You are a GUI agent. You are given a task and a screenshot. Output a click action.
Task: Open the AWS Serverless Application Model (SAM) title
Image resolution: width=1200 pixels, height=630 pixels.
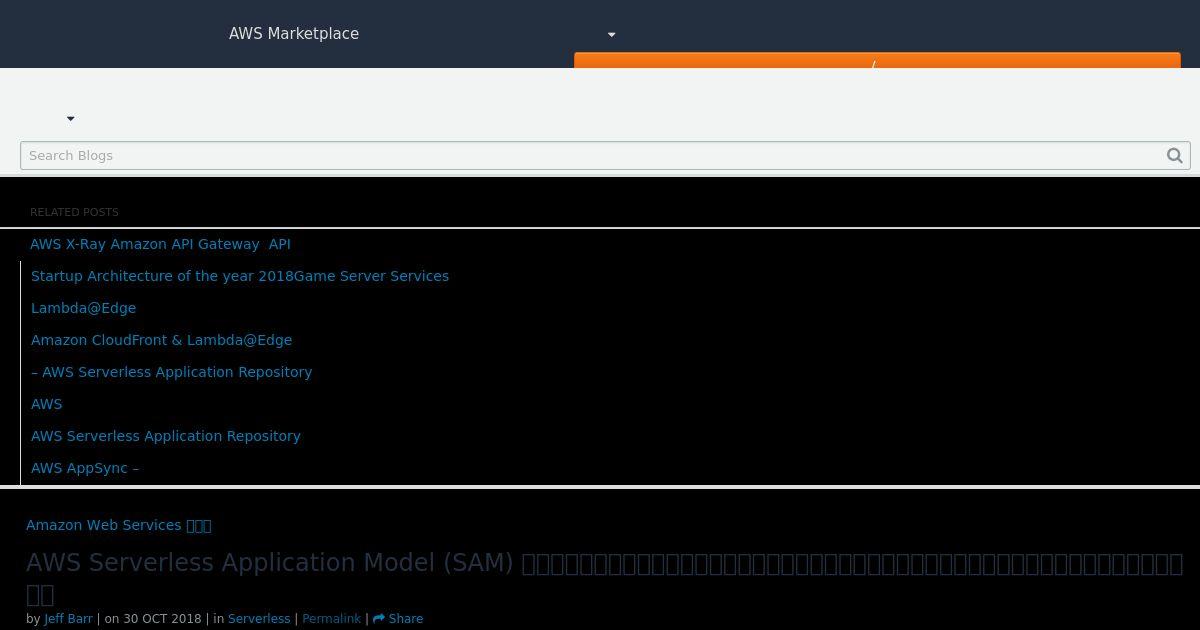pyautogui.click(x=604, y=577)
